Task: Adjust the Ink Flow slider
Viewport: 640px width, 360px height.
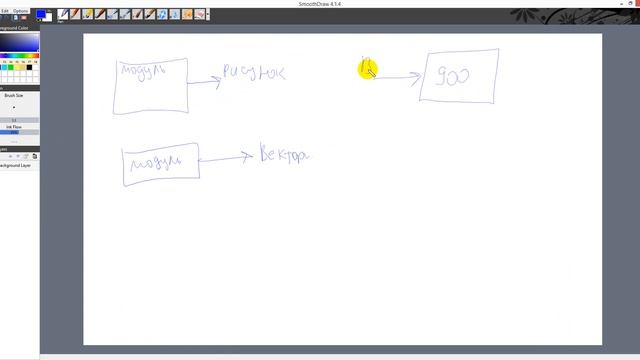Action: click(19, 132)
